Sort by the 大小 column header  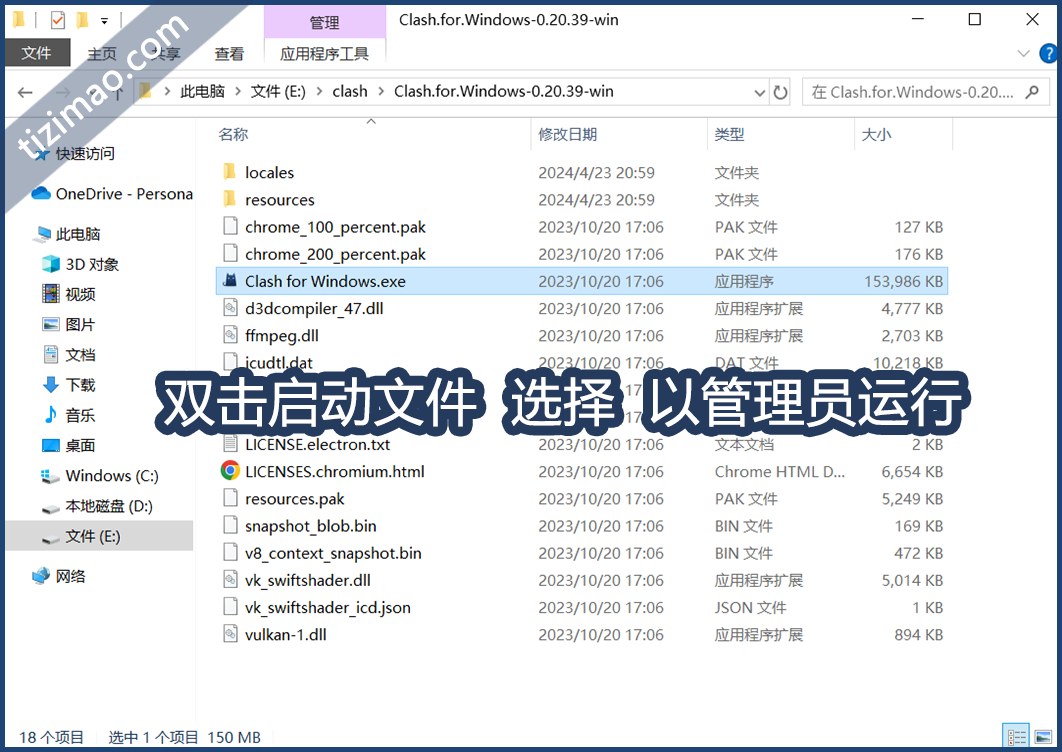tap(876, 134)
